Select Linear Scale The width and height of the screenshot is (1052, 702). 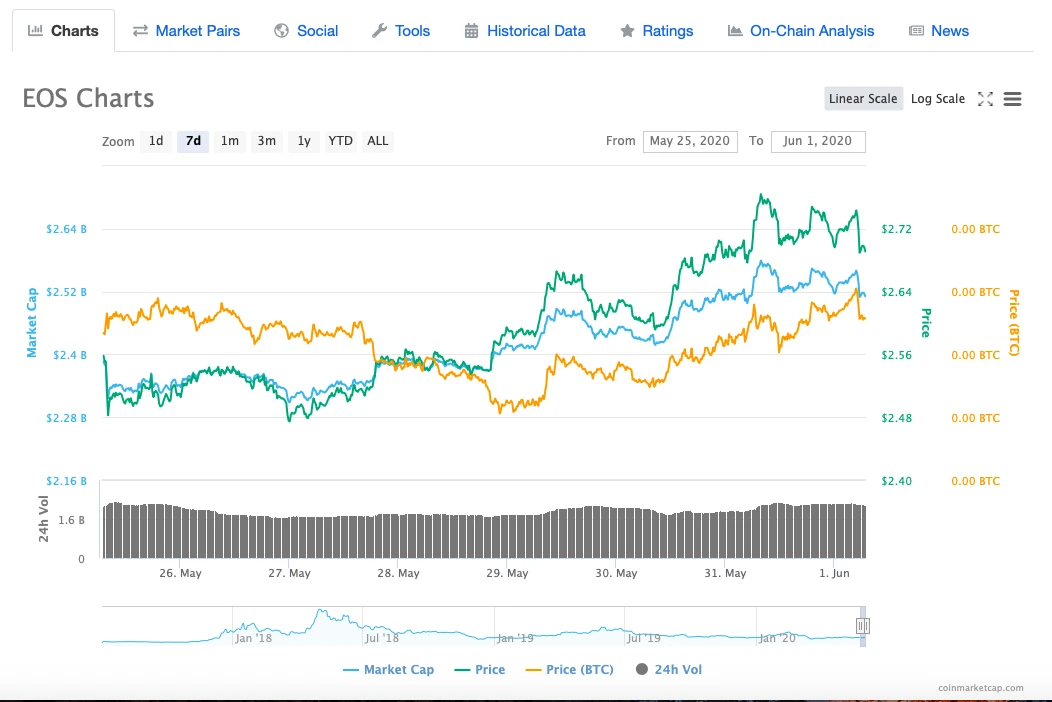tap(863, 99)
